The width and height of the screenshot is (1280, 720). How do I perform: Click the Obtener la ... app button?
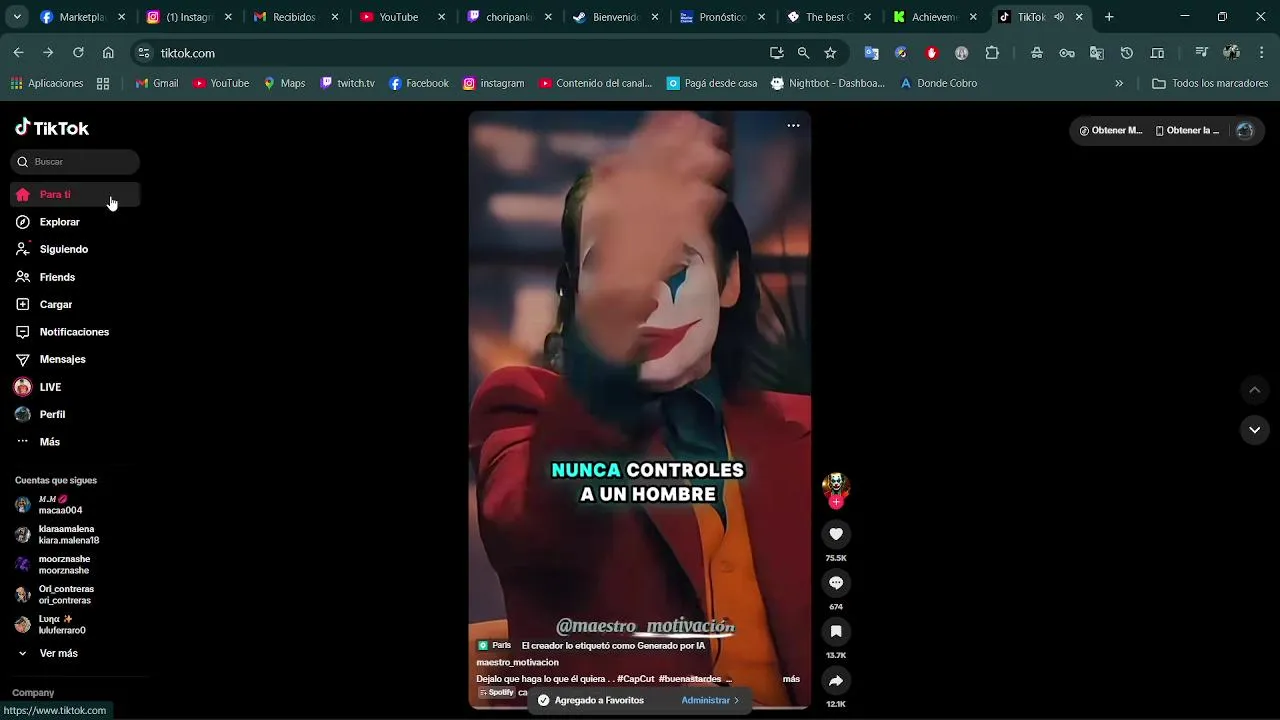point(1188,130)
